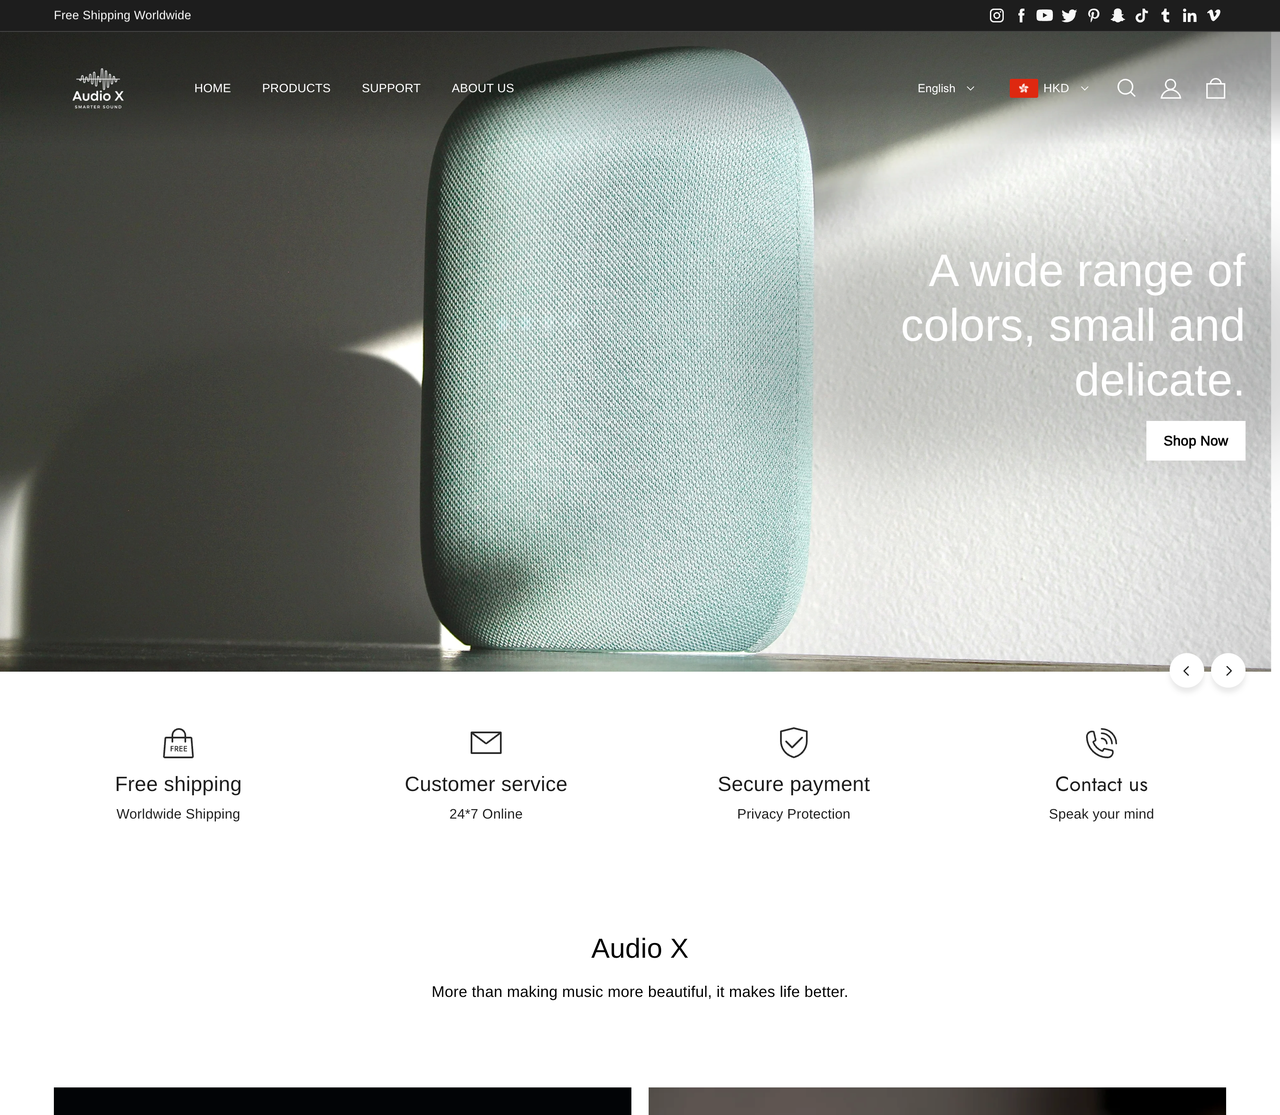Click the TikTok icon
1280x1115 pixels.
click(1141, 15)
